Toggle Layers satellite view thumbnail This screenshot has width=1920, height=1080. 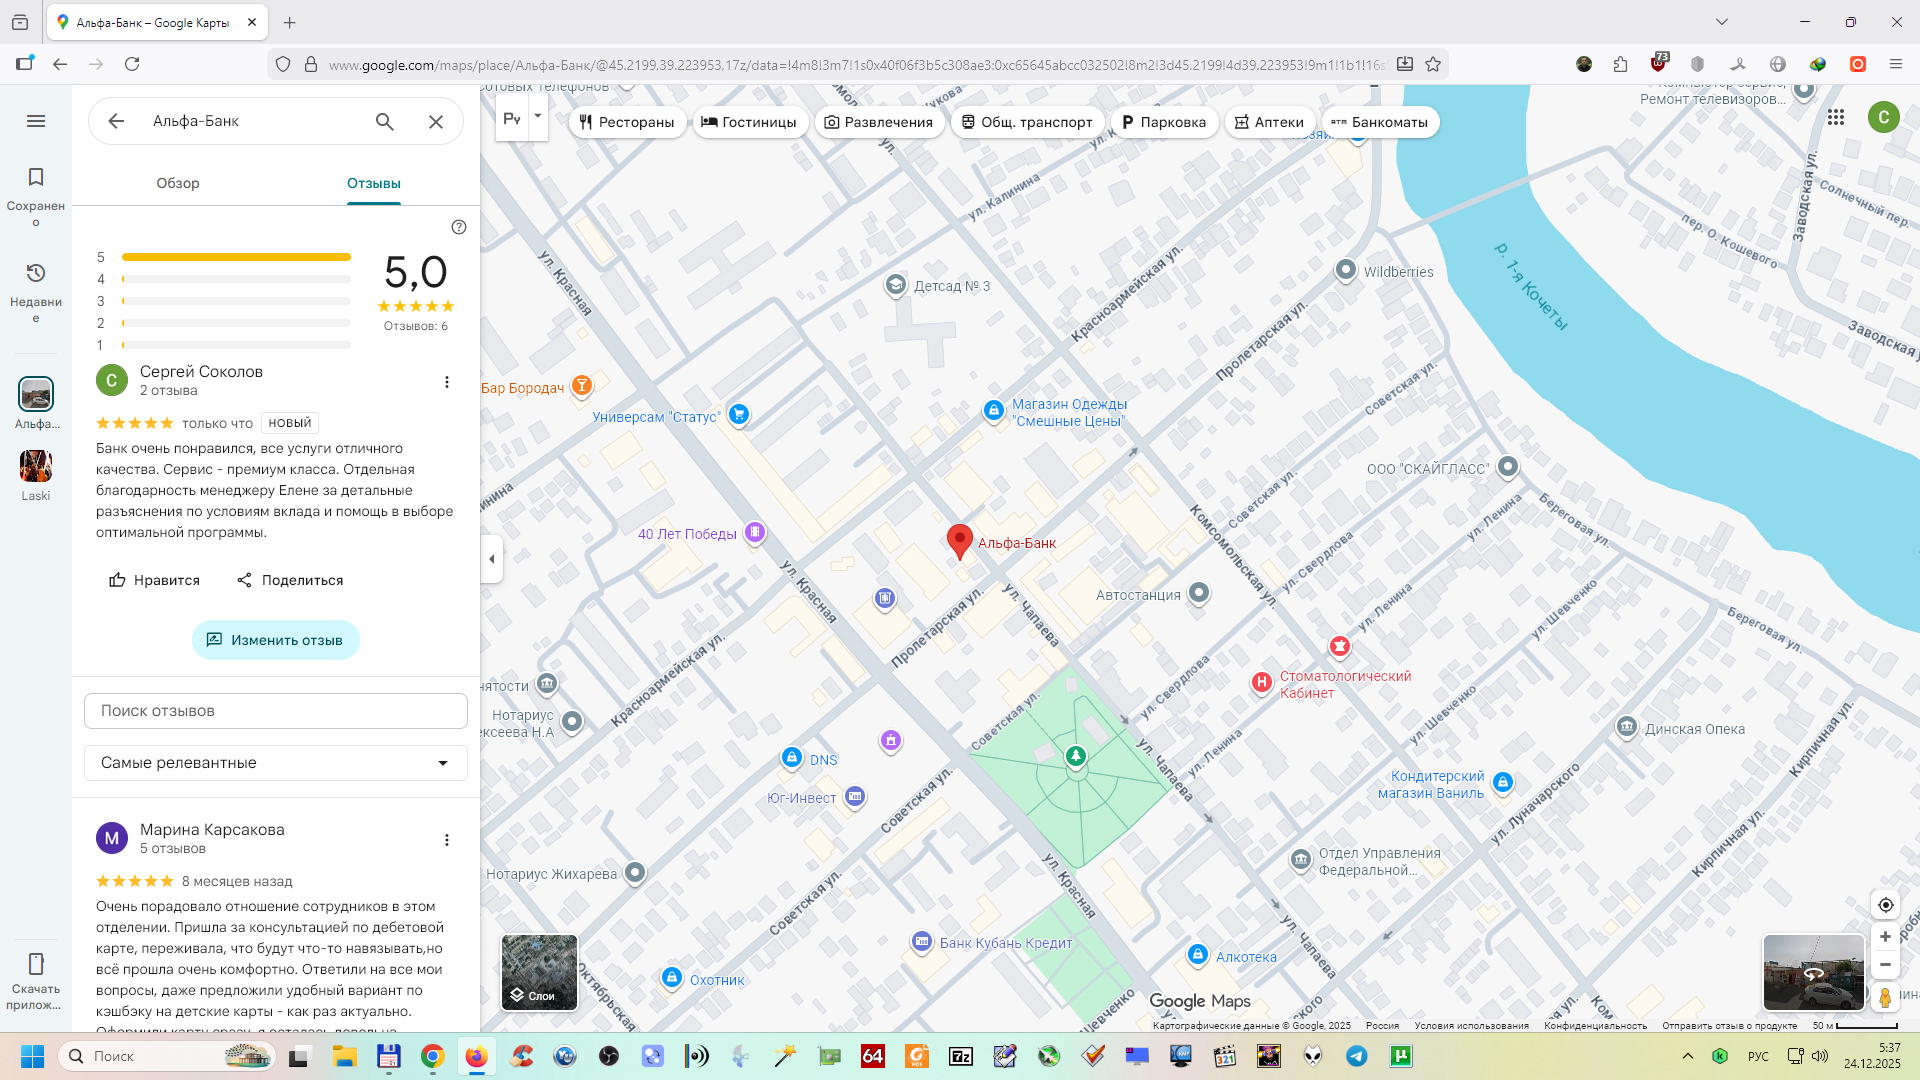[540, 972]
